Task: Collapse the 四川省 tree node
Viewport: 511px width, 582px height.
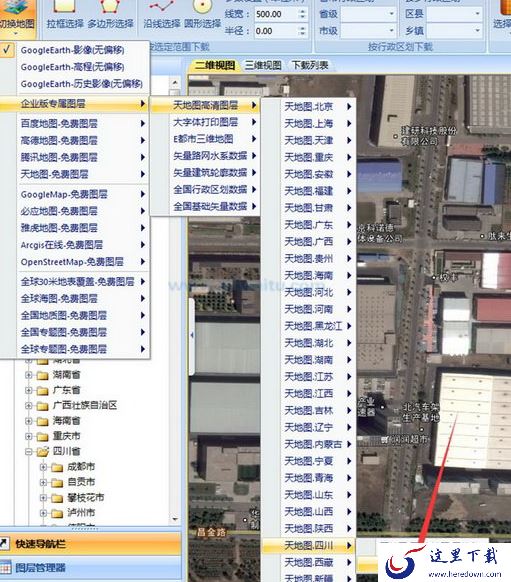Action: point(29,452)
